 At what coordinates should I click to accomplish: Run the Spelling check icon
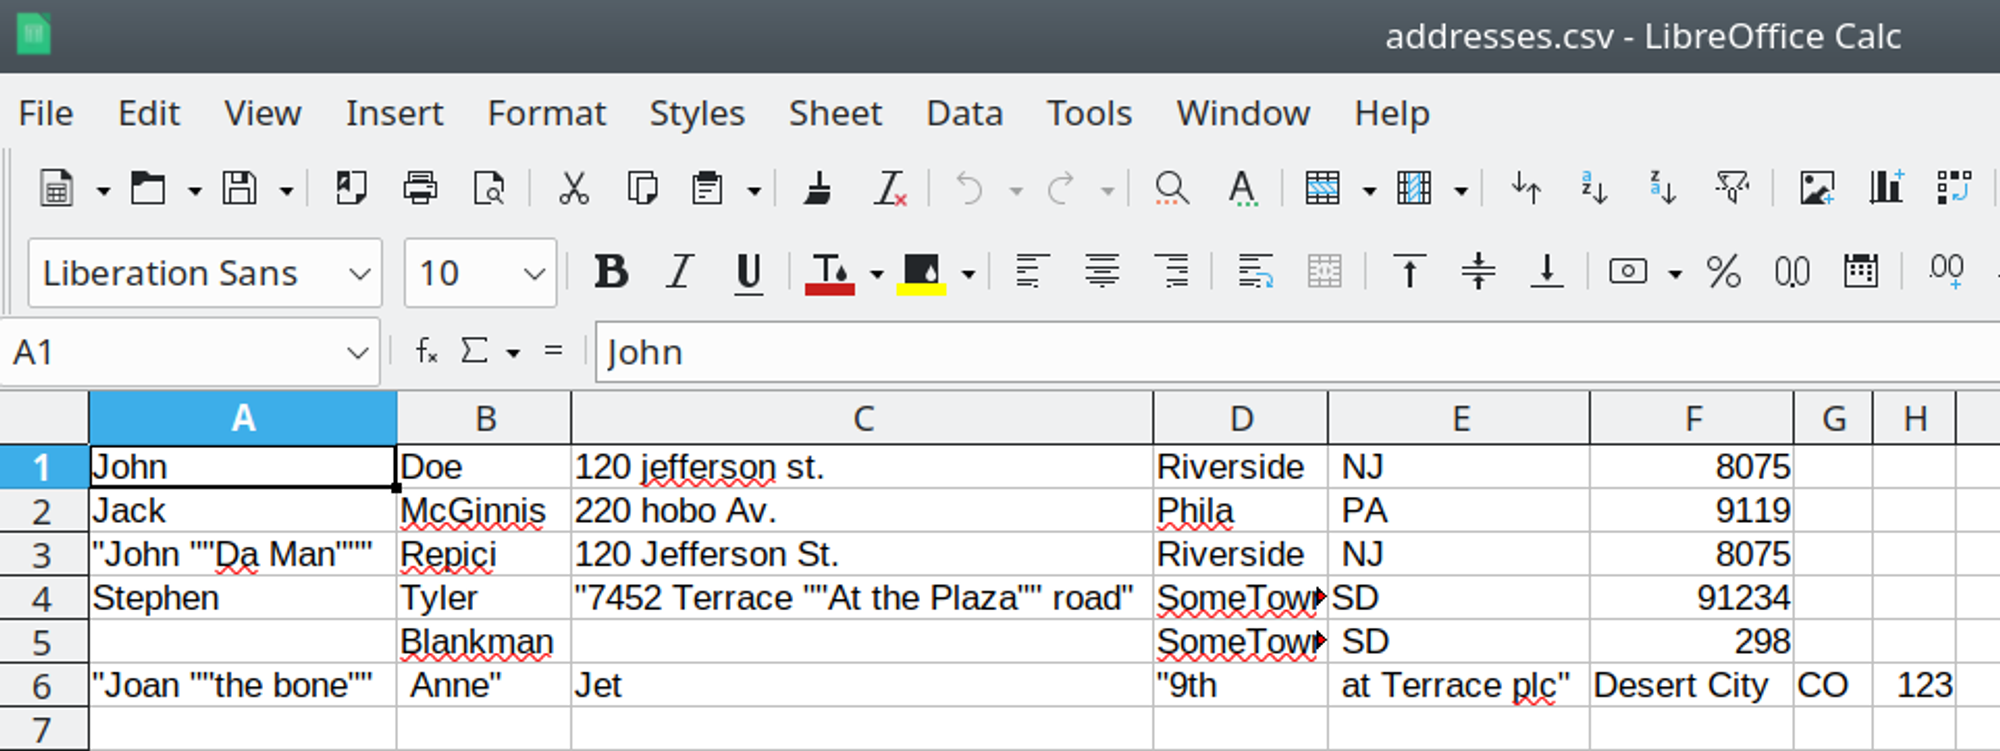point(1242,188)
